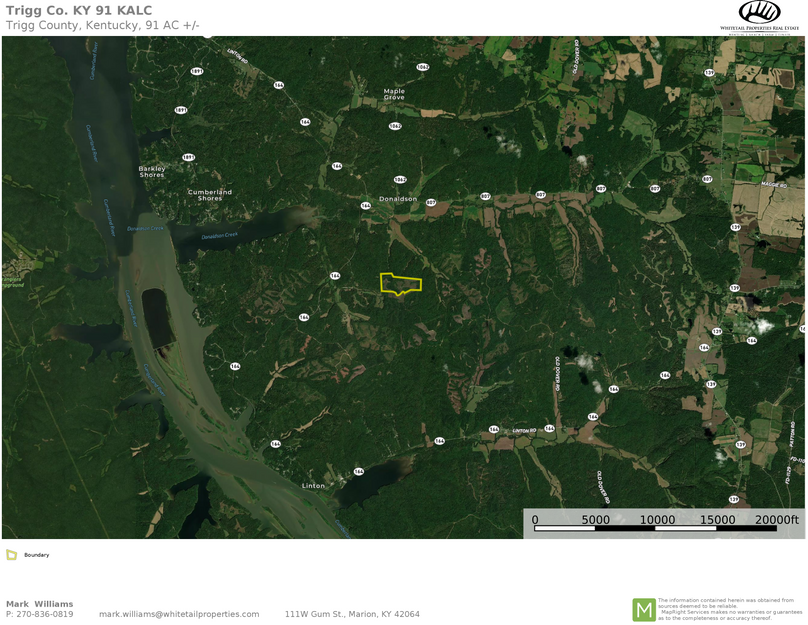Click the 10000 mark on scale bar
This screenshot has height=625, width=808.
pos(657,519)
